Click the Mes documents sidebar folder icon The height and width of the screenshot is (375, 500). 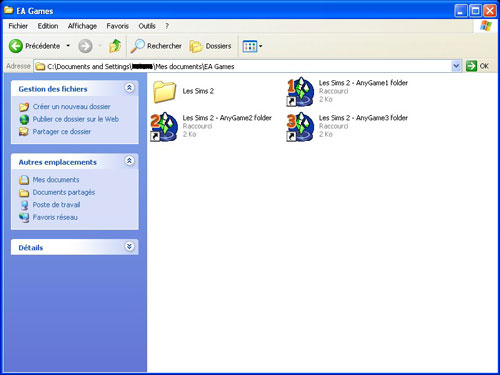[x=24, y=180]
